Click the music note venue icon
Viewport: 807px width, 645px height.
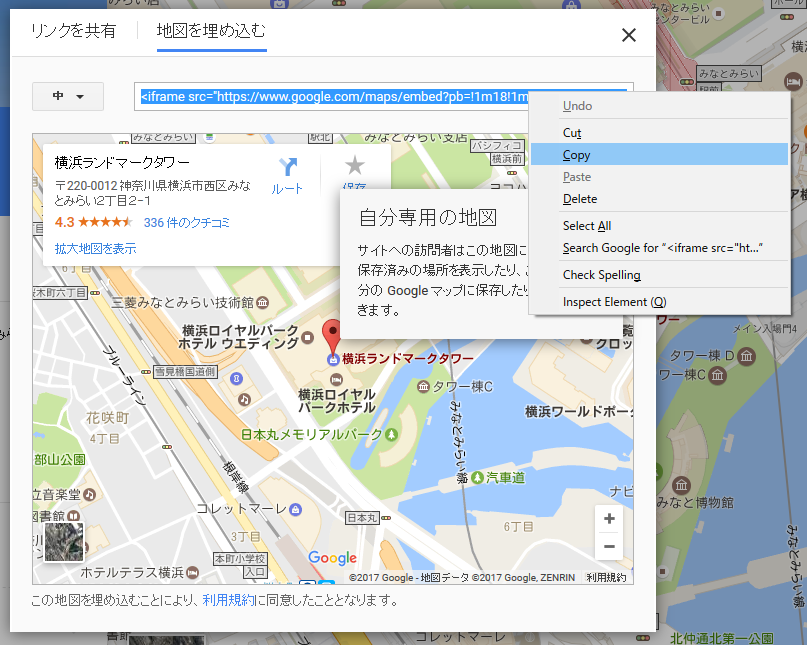tap(244, 399)
